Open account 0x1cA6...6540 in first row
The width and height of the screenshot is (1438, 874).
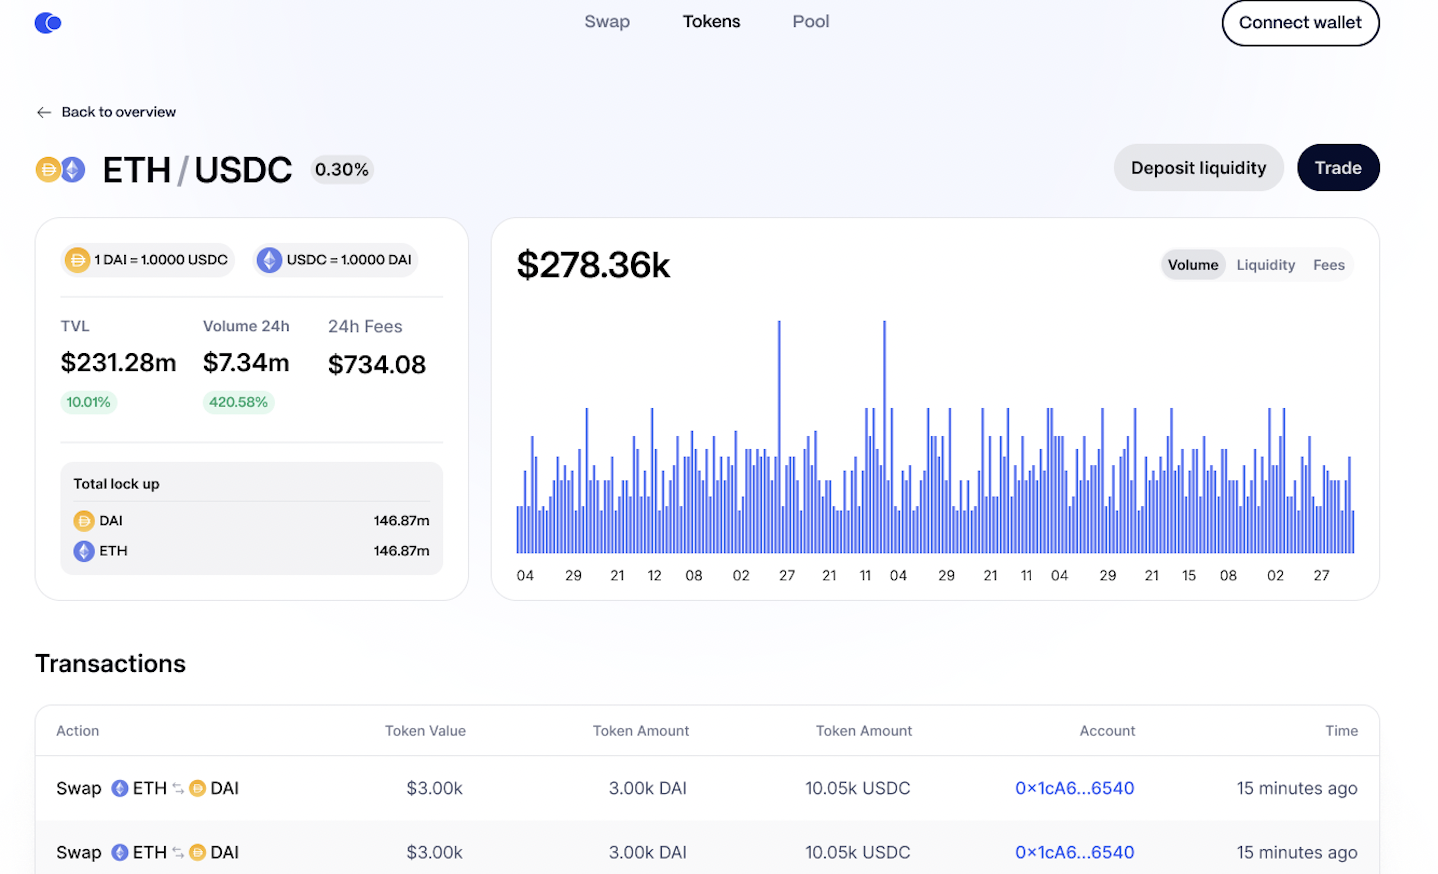click(1074, 788)
